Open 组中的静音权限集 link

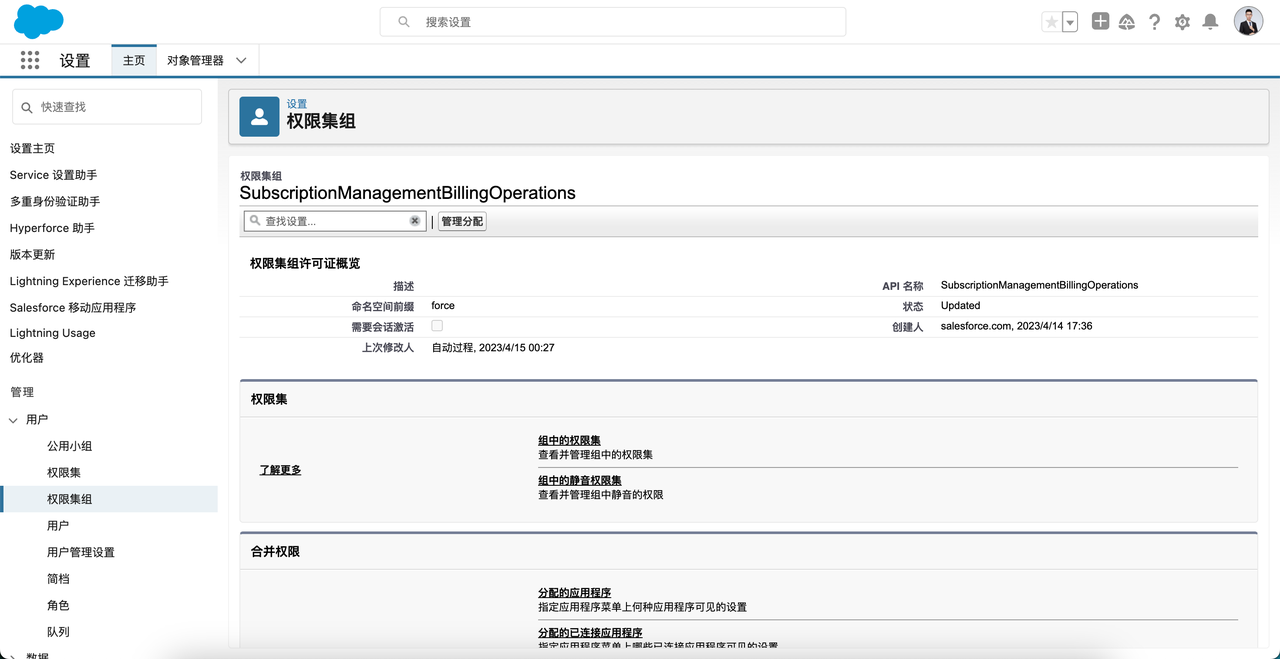pyautogui.click(x=580, y=481)
